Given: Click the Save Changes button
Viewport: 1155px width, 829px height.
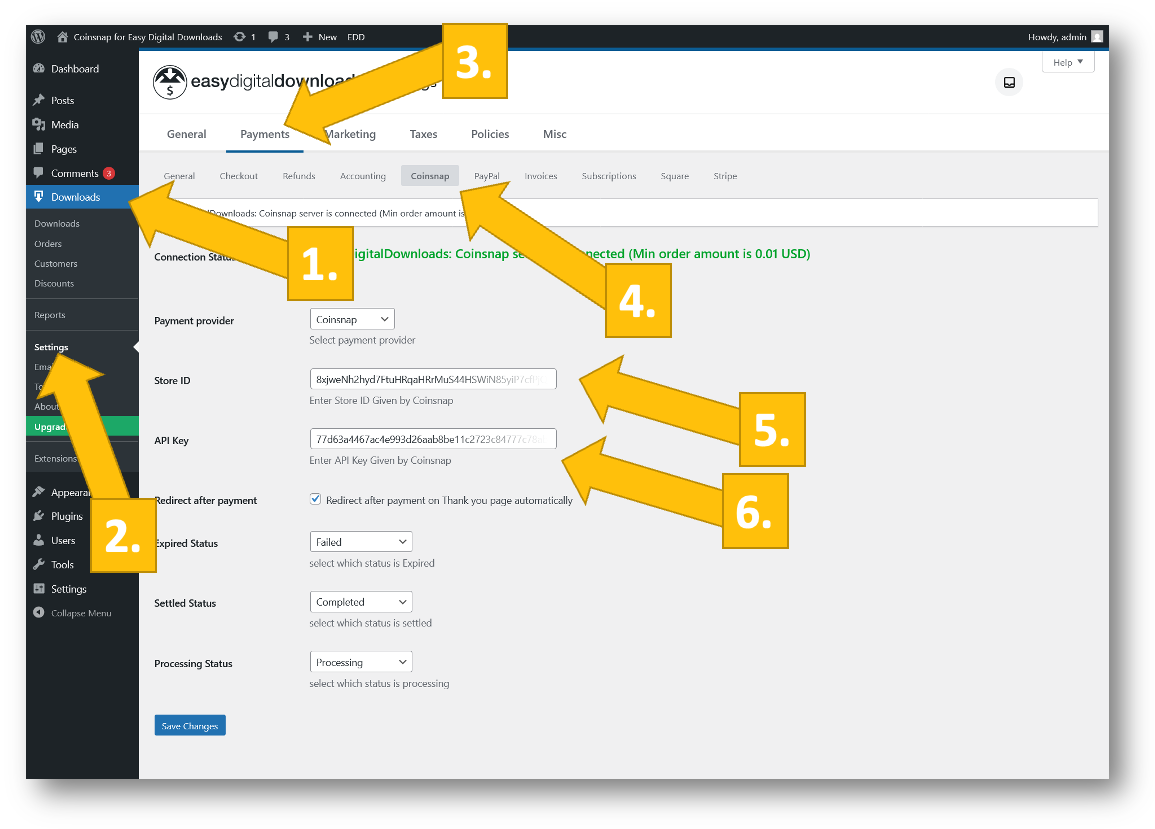Looking at the screenshot, I should pos(190,725).
